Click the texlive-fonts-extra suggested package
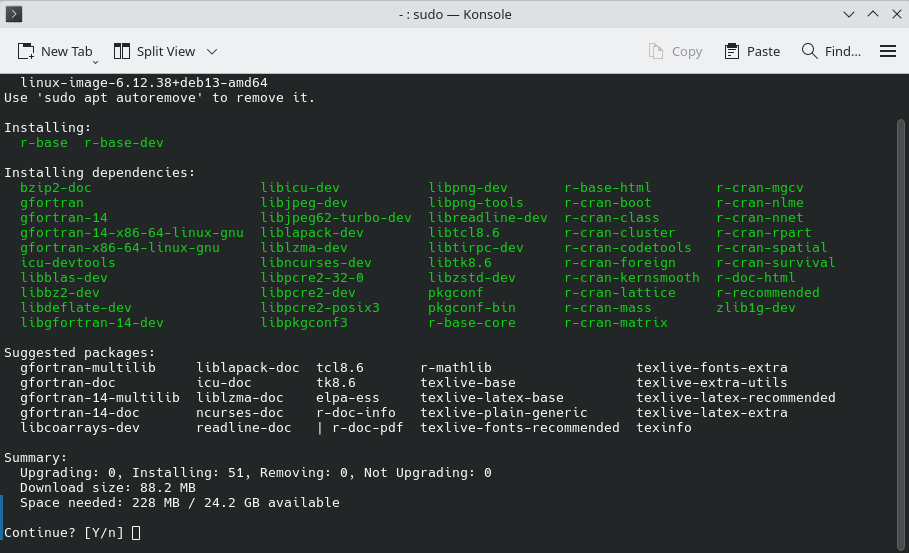Viewport: 909px width, 553px height. [711, 368]
